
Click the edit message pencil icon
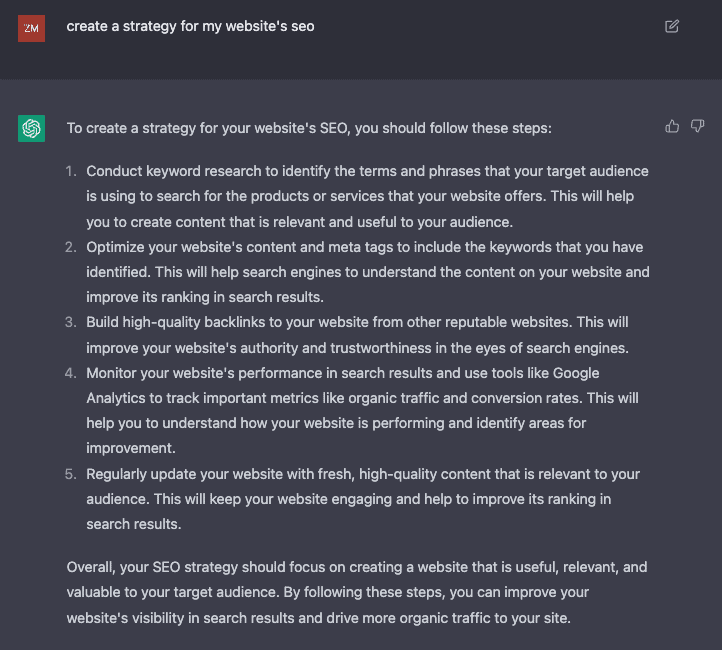[672, 26]
